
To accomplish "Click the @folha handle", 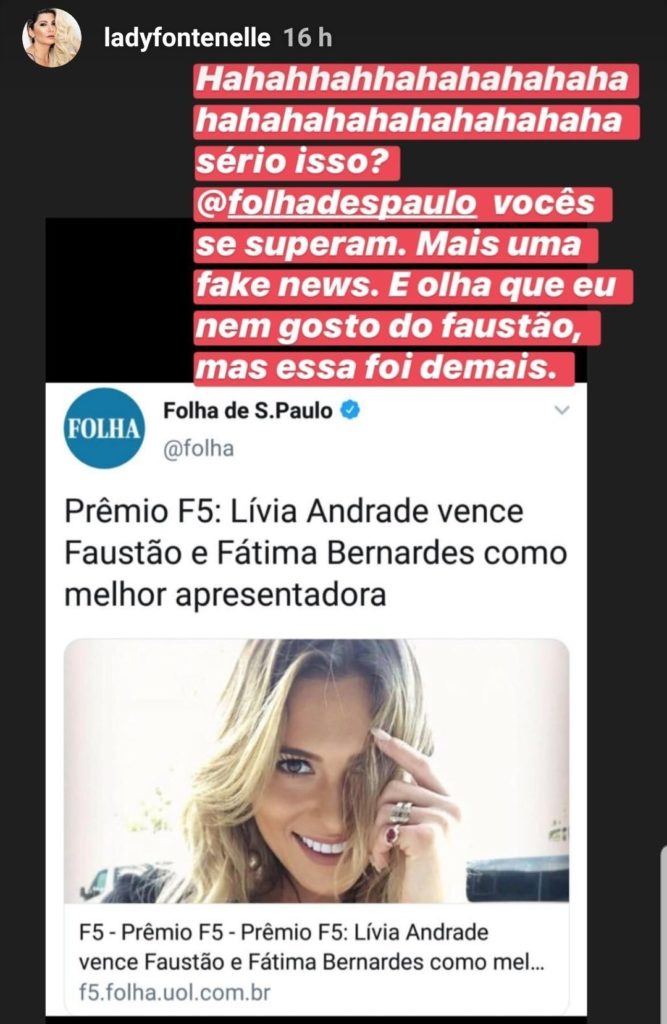I will (x=199, y=449).
